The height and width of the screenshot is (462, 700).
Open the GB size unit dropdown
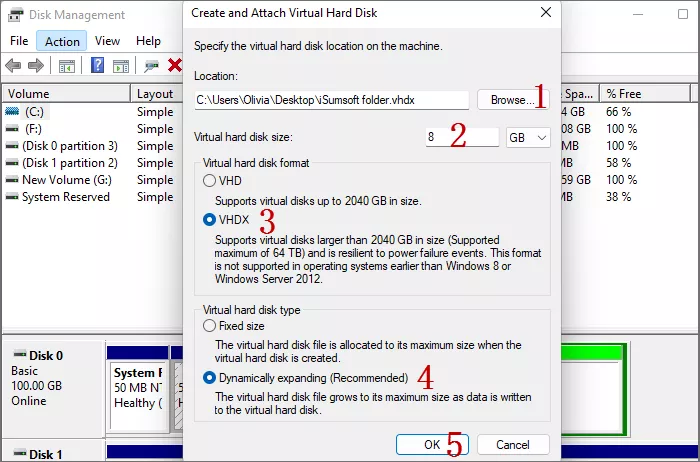(528, 137)
